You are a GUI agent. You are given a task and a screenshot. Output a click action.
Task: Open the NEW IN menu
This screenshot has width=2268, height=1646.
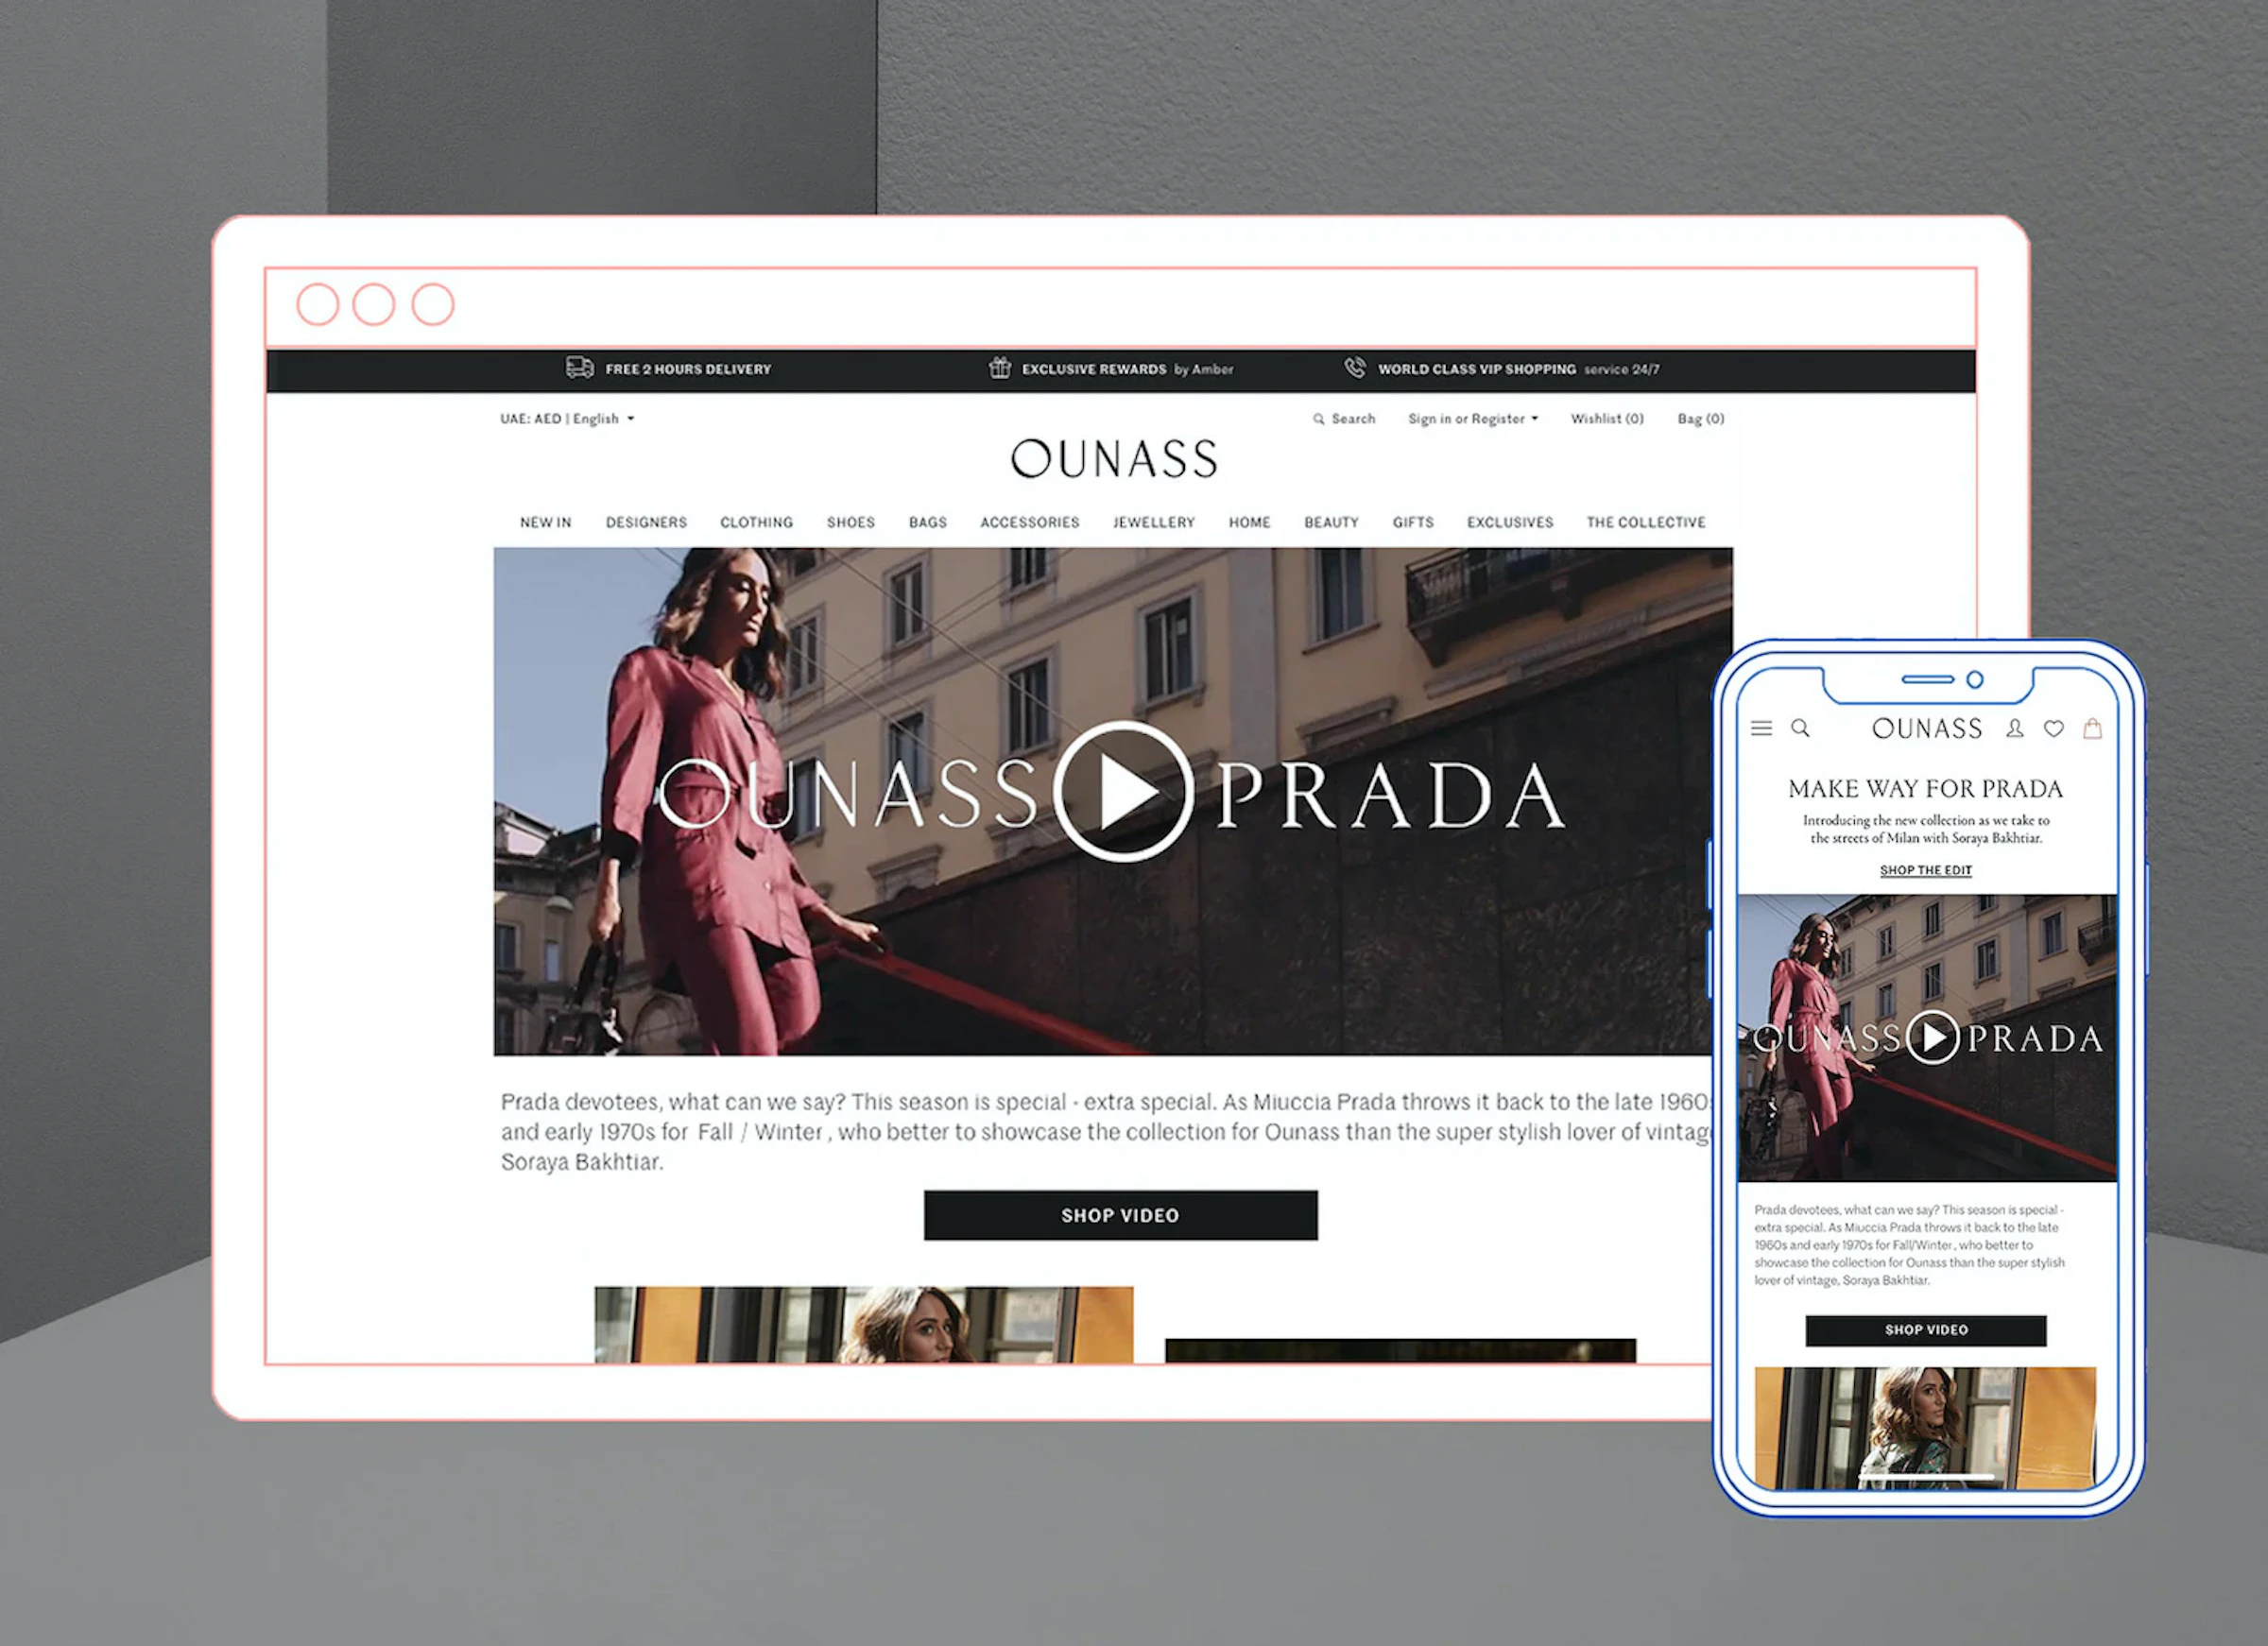click(545, 522)
